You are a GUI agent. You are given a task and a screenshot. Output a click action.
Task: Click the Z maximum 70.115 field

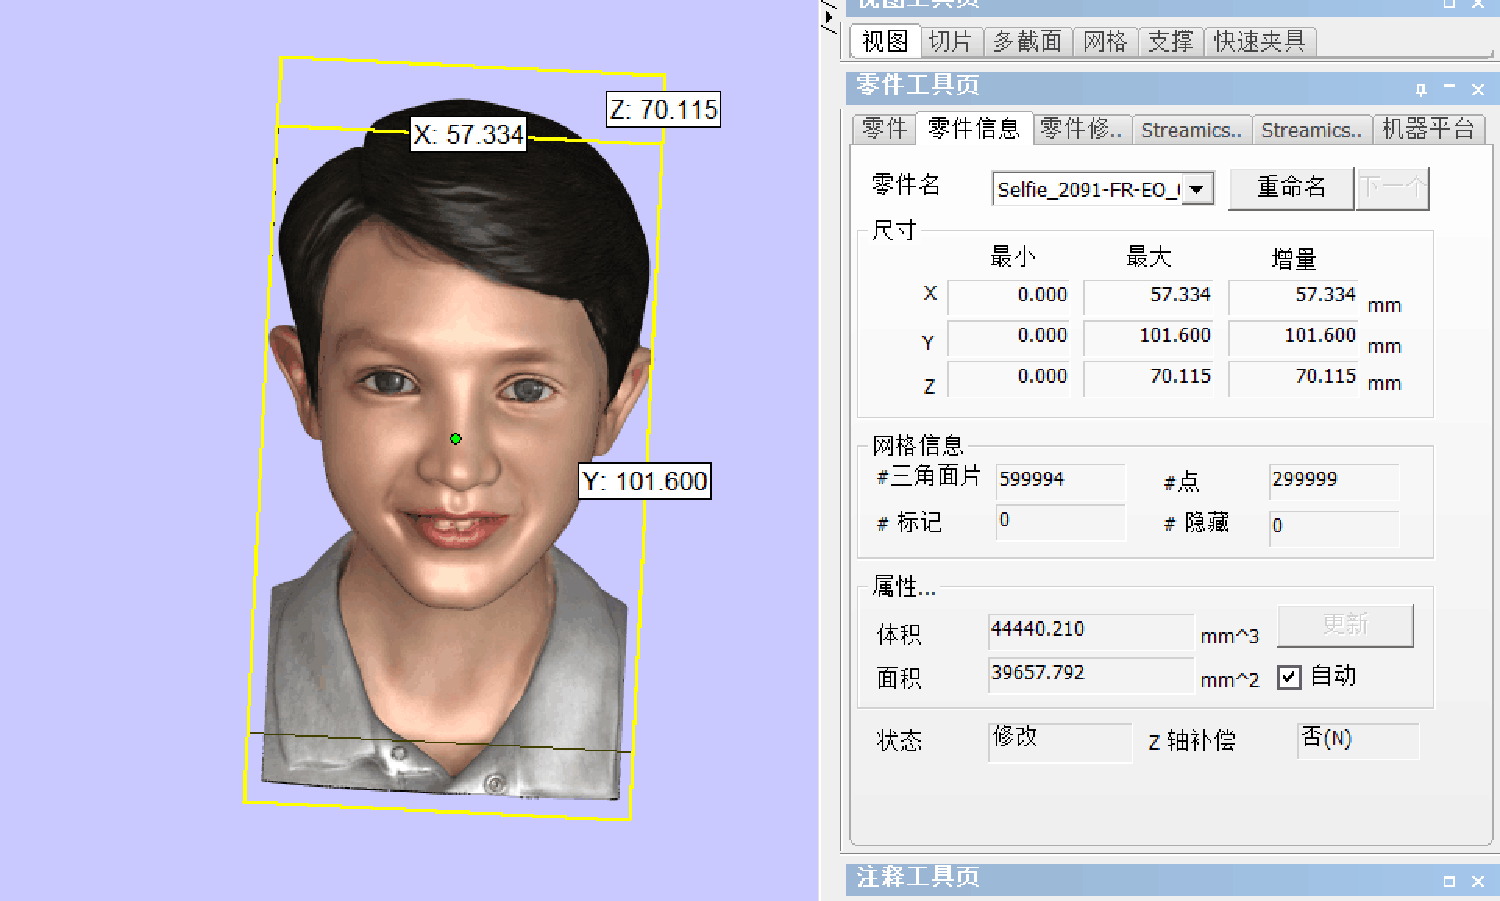tap(1149, 378)
